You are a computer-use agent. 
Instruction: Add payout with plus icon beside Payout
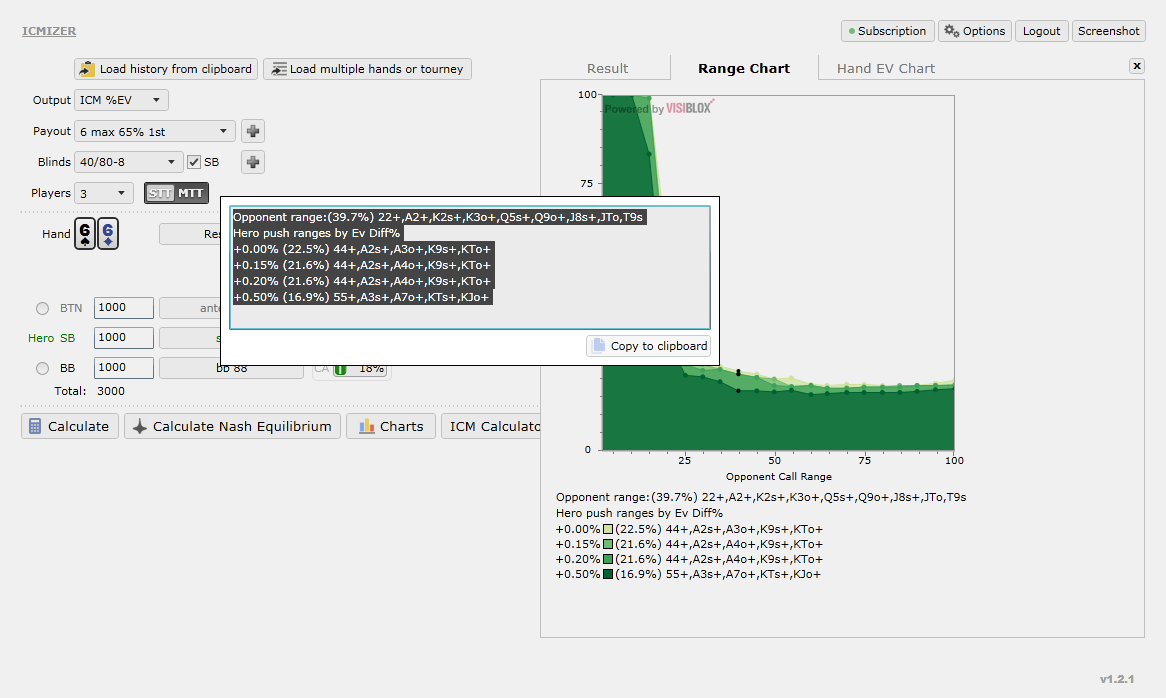253,132
